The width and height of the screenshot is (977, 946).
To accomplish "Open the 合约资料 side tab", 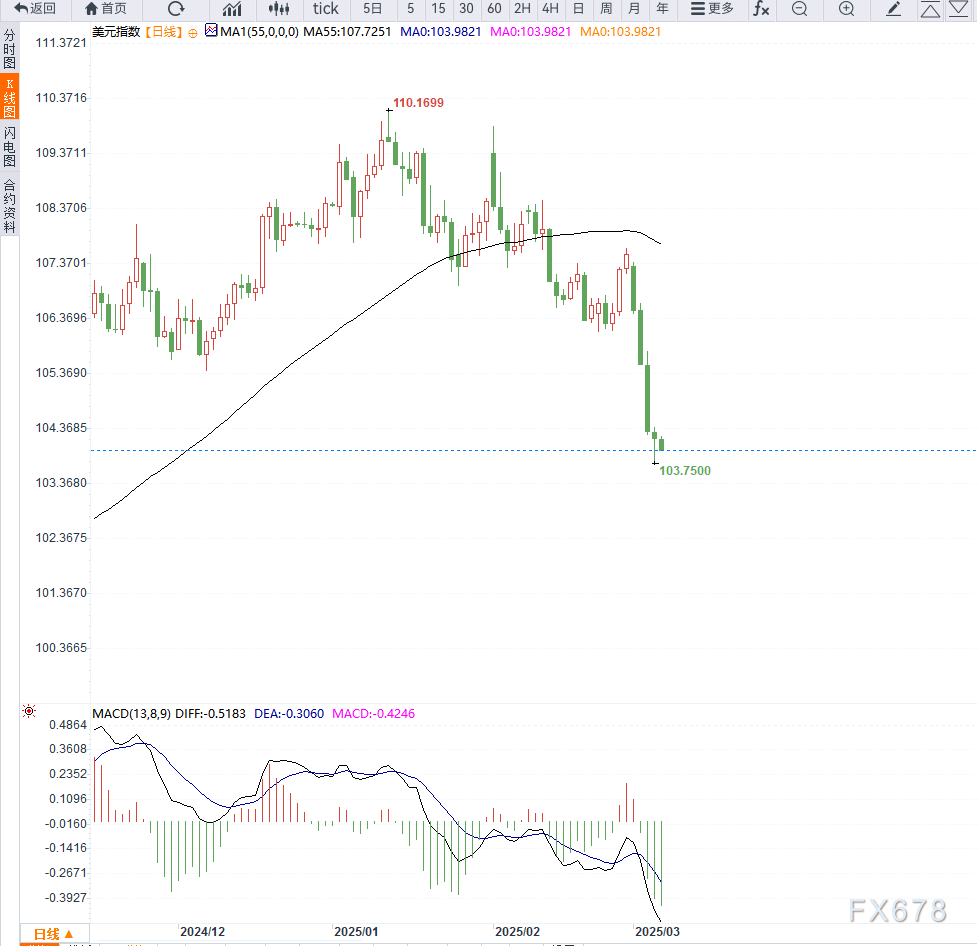I will click(9, 205).
